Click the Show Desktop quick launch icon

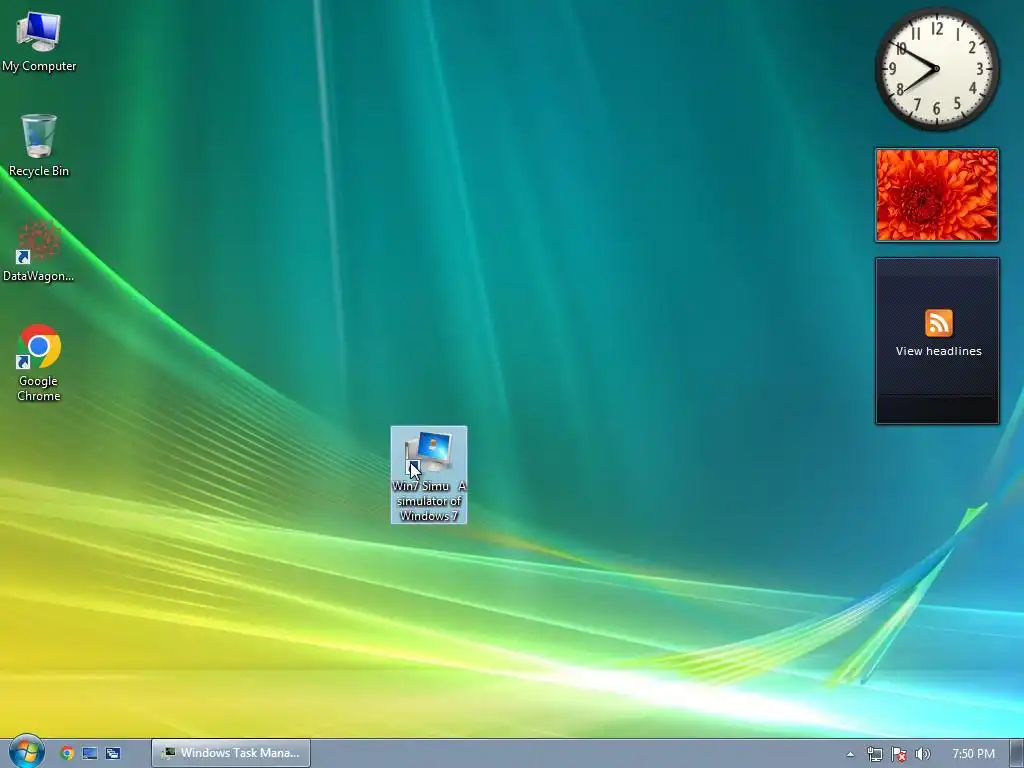(x=89, y=753)
